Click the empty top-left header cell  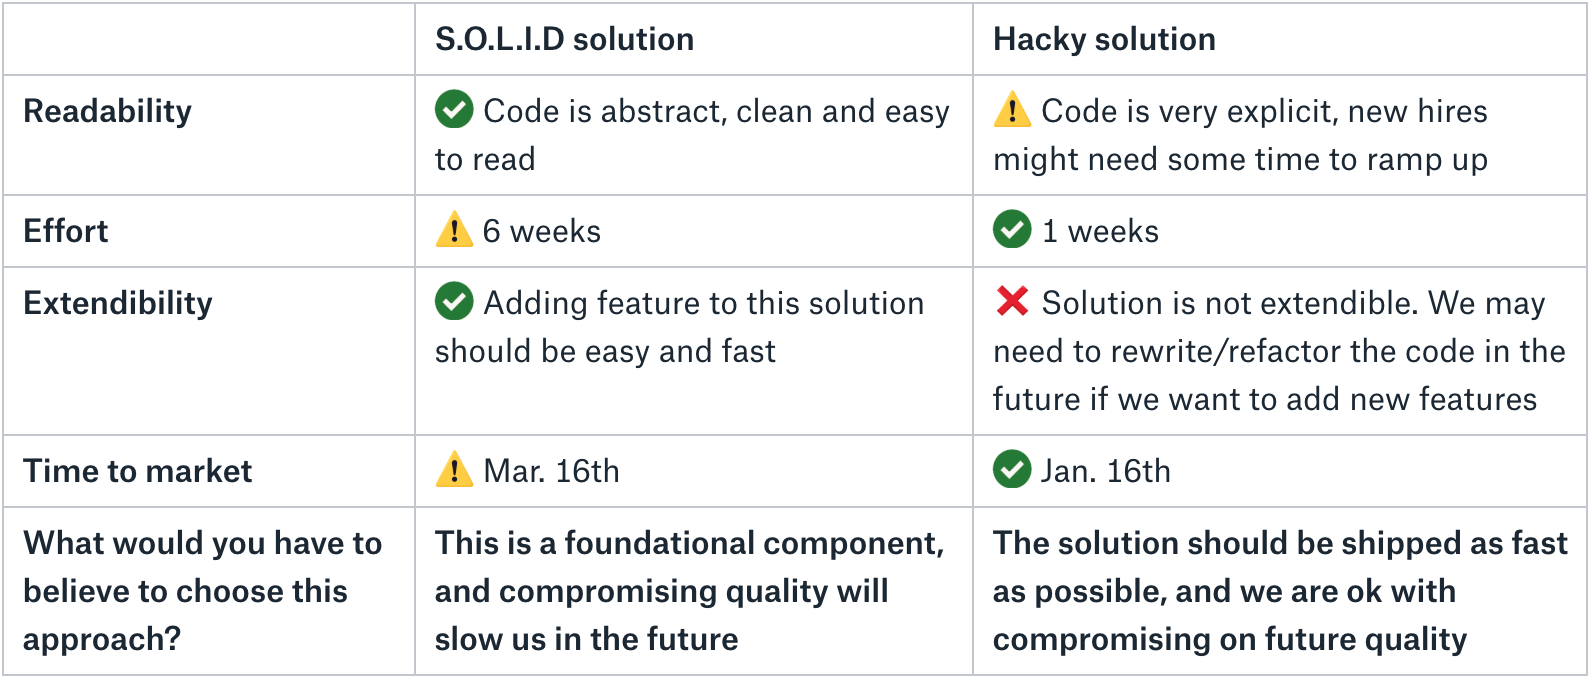[208, 39]
